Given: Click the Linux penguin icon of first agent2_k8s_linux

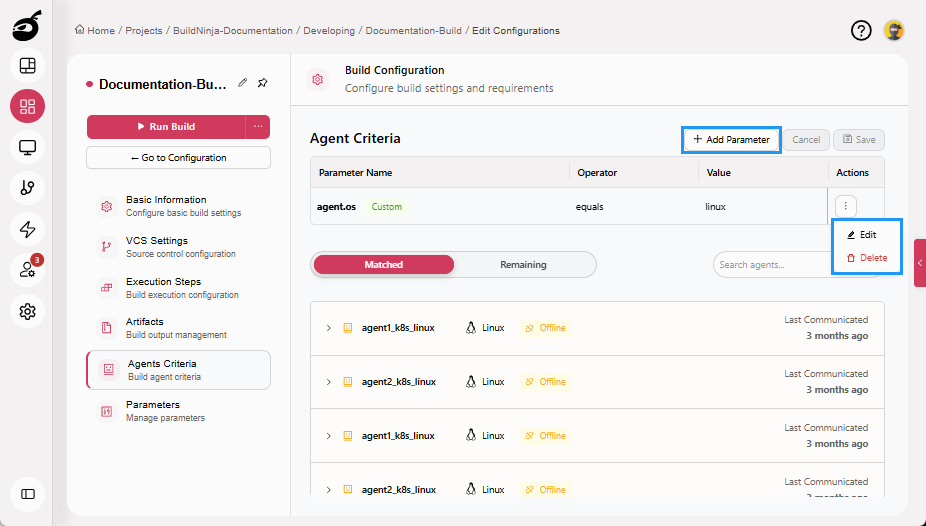Looking at the screenshot, I should click(x=471, y=382).
